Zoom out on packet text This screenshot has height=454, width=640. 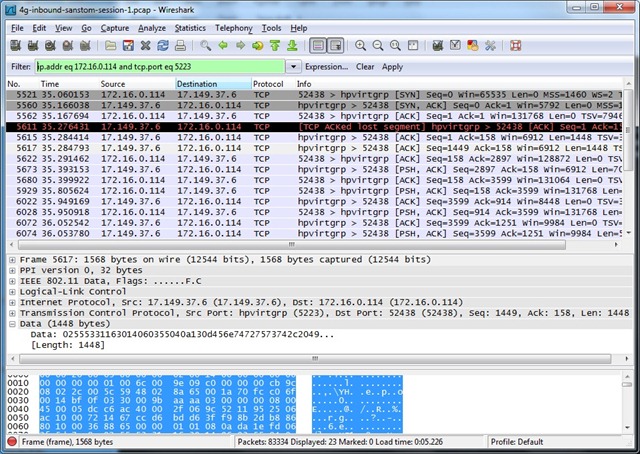click(378, 45)
